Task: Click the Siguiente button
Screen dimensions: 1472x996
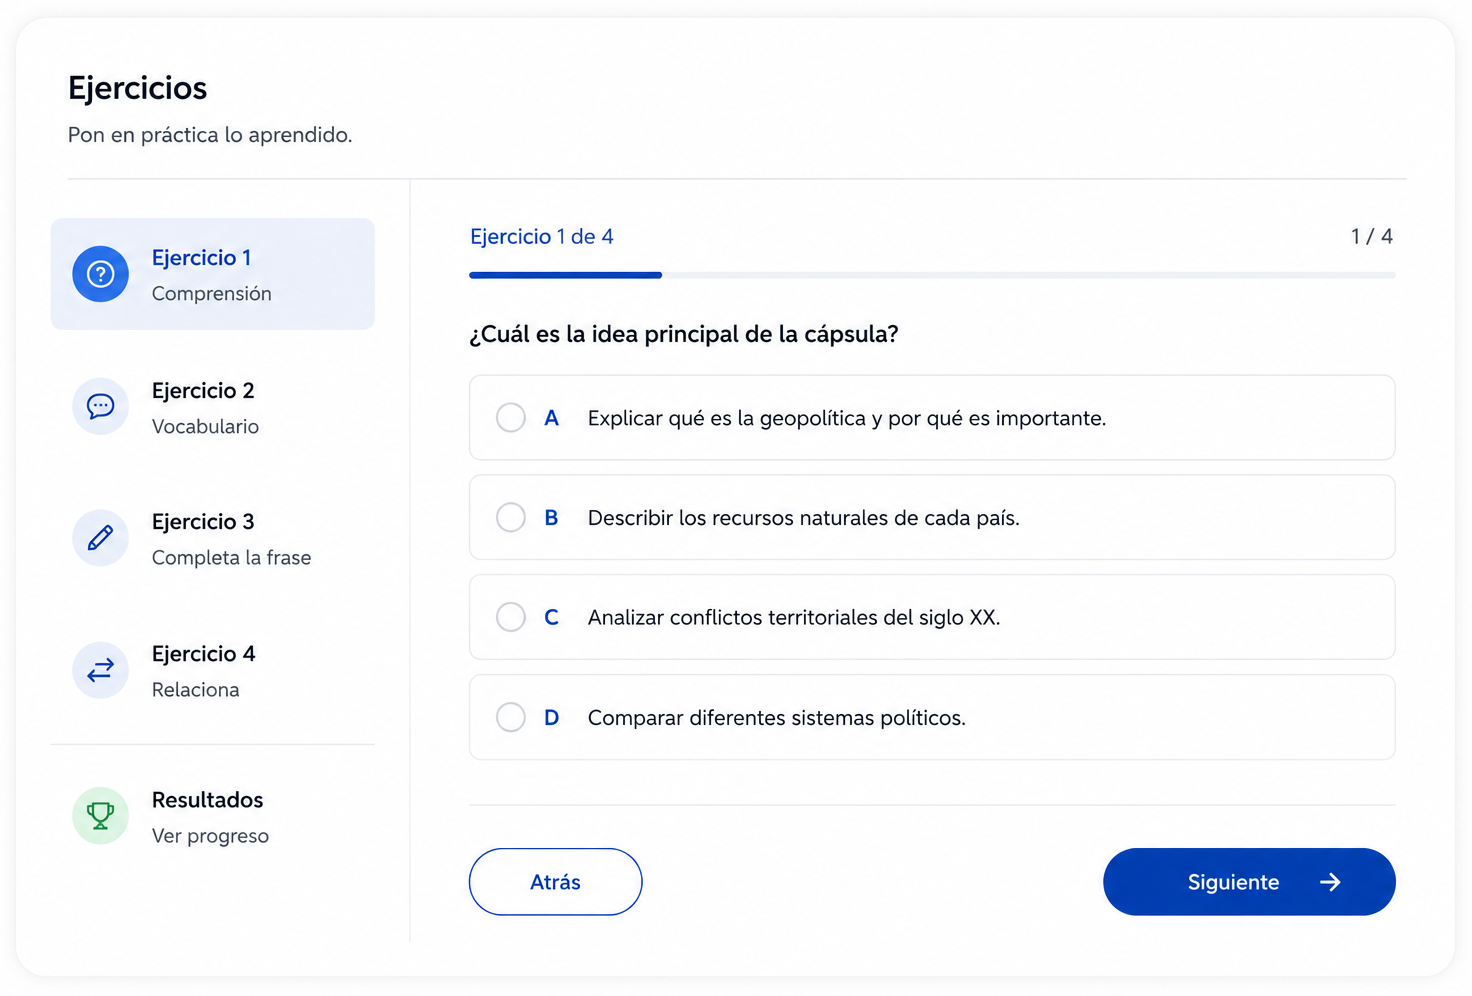Action: [1249, 882]
